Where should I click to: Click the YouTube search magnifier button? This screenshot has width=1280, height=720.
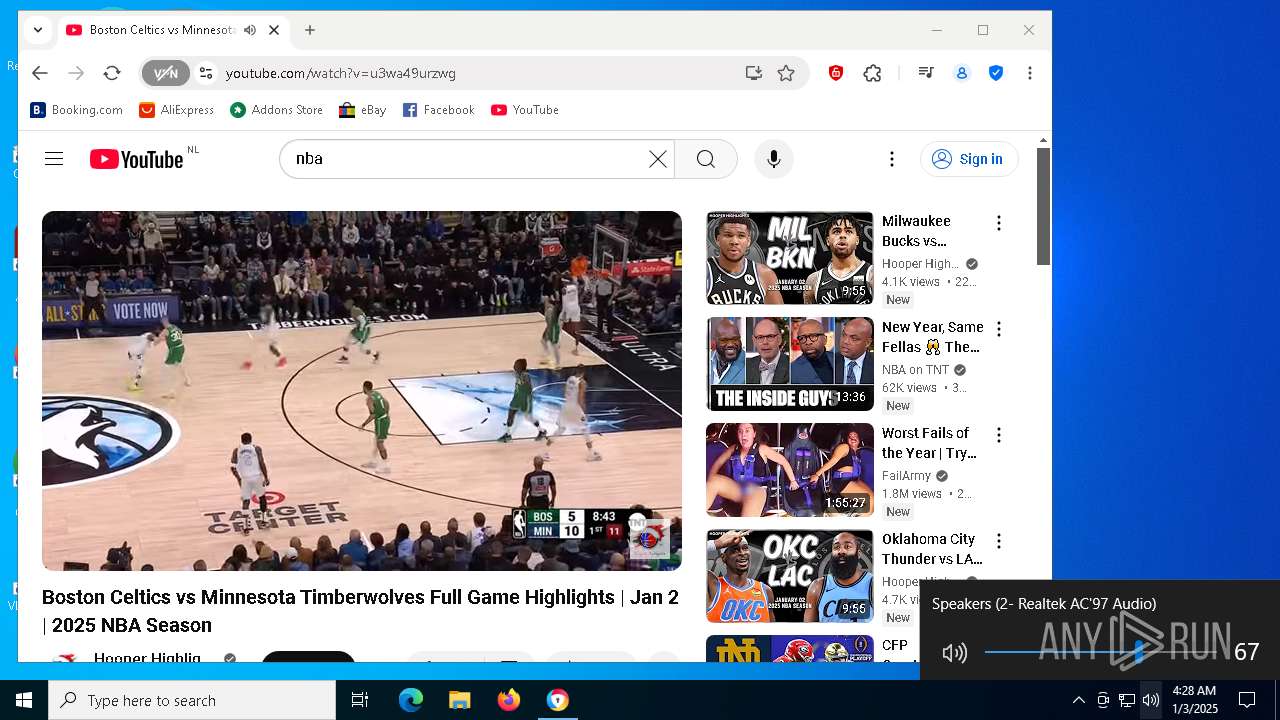click(x=706, y=159)
